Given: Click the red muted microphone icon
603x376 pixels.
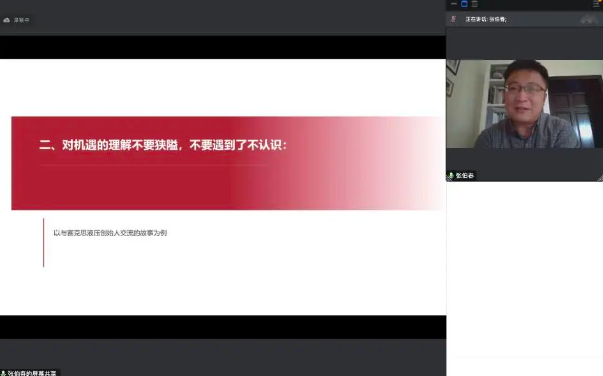Looking at the screenshot, I should coord(453,19).
